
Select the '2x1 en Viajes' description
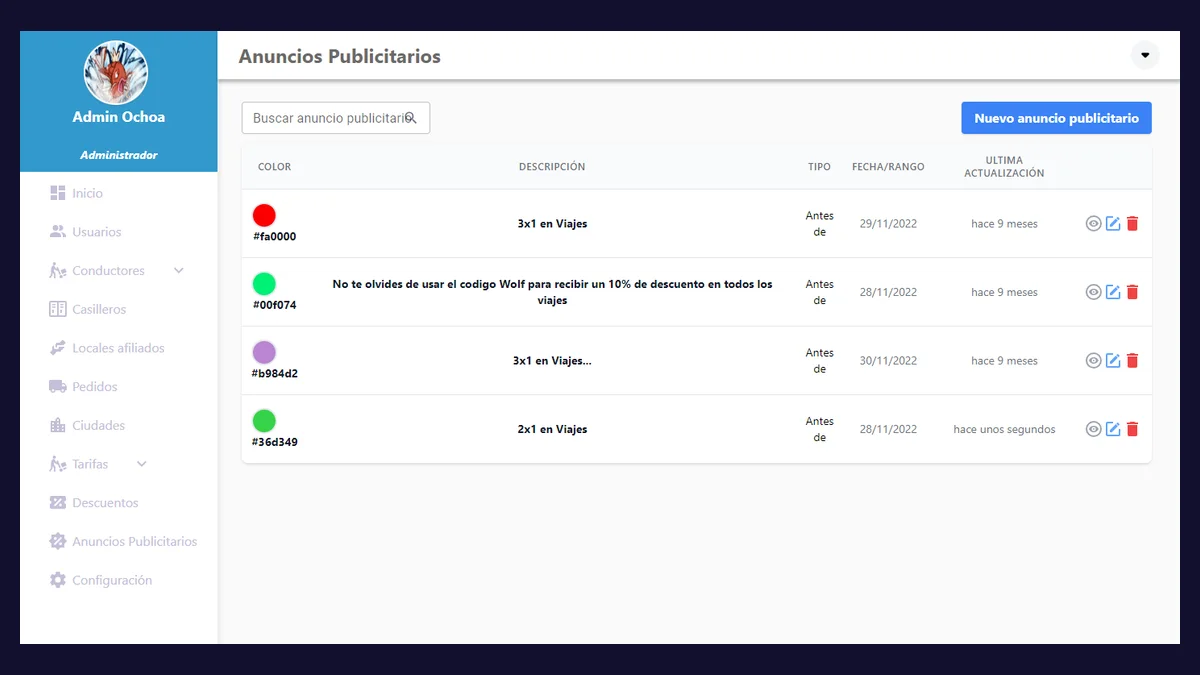point(552,429)
